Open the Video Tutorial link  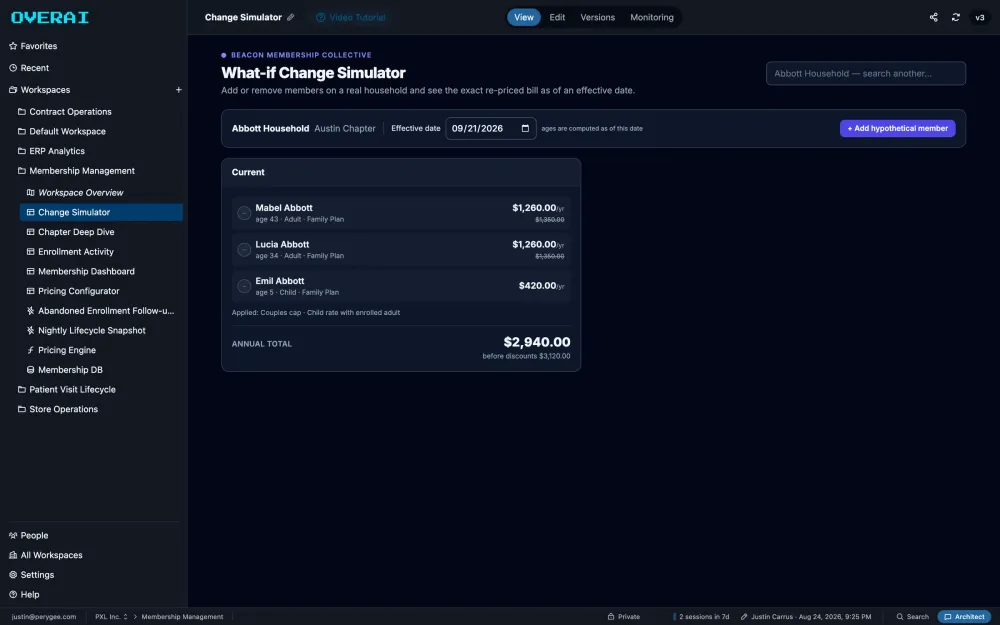[351, 17]
